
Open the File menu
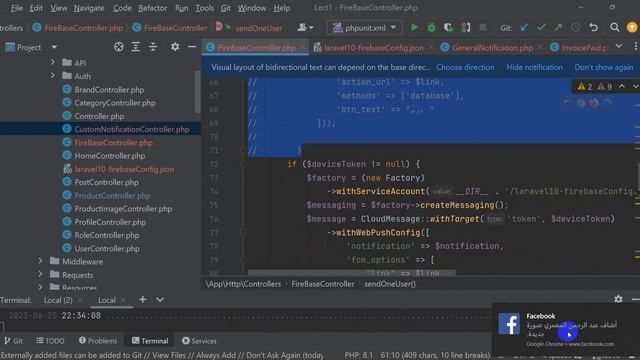[x=17, y=8]
